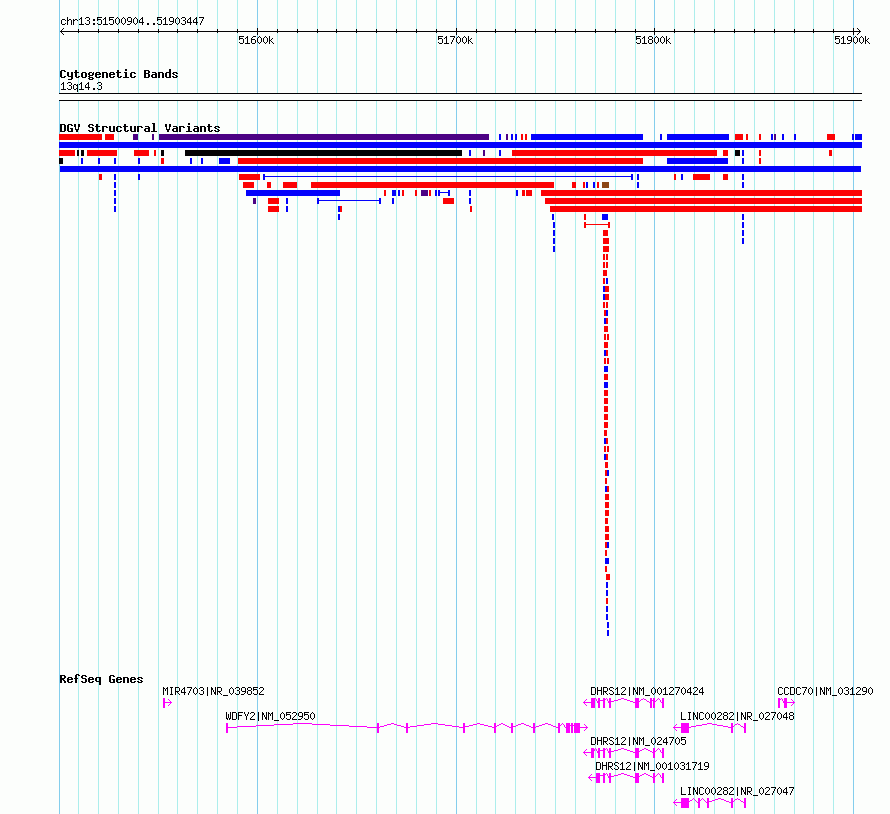The image size is (890, 814).
Task: Open the LINC00282|NR_027047 transcript label
Action: click(x=737, y=791)
